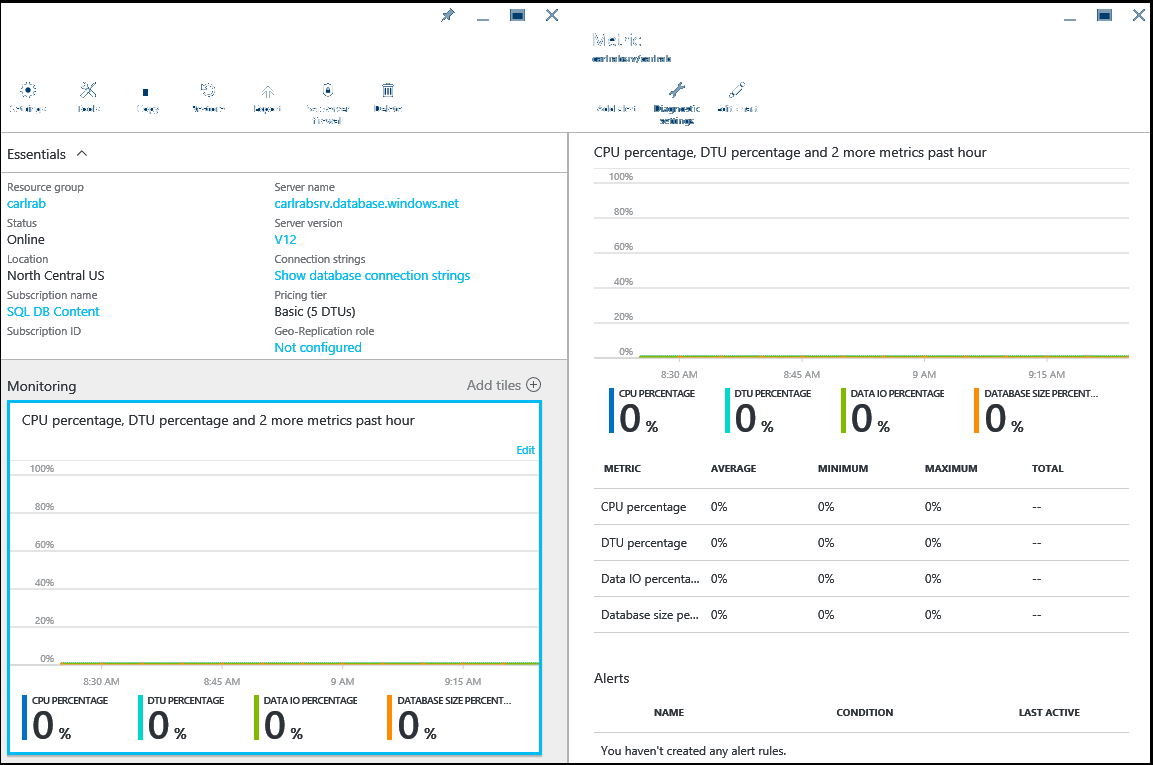Select the Data IO percenta... table row

(x=861, y=579)
